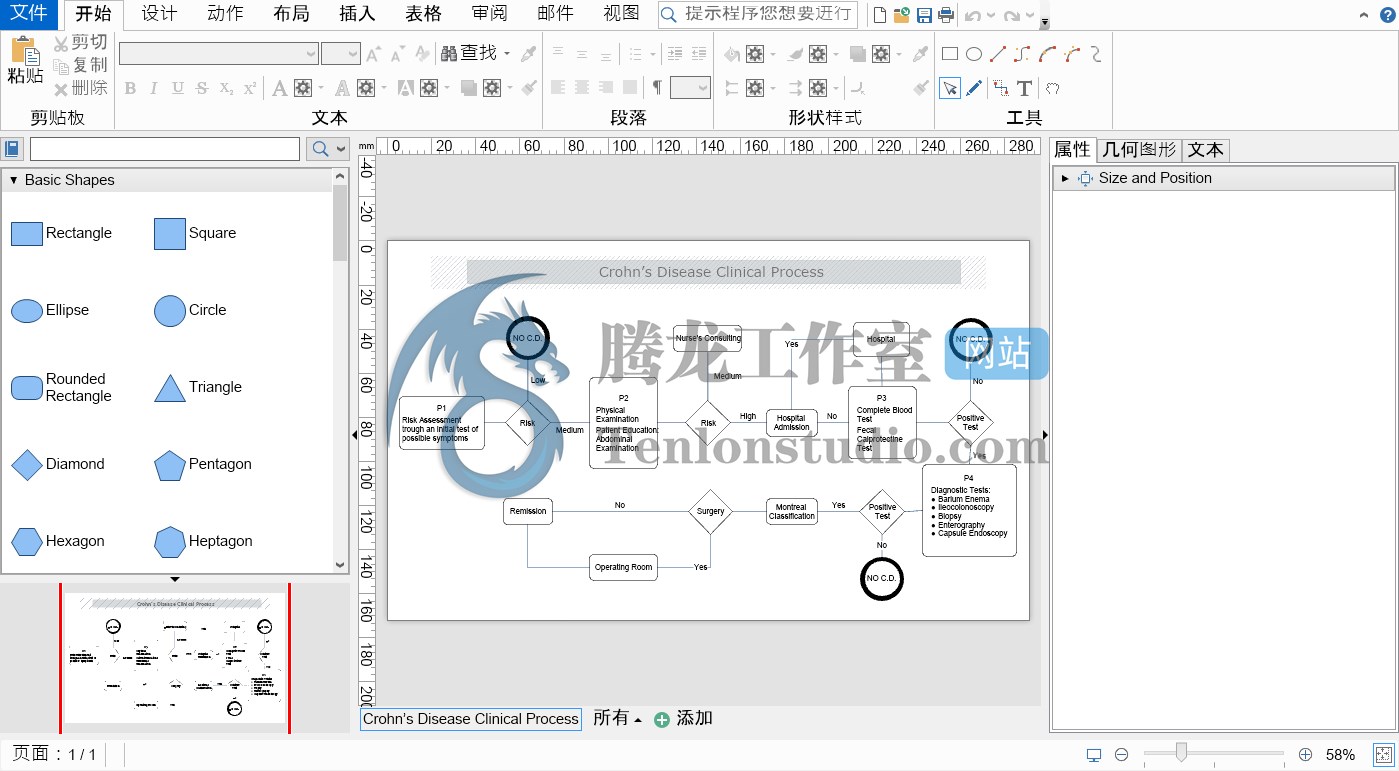Click 添加 to add a page
The width and height of the screenshot is (1399, 771).
pos(683,719)
